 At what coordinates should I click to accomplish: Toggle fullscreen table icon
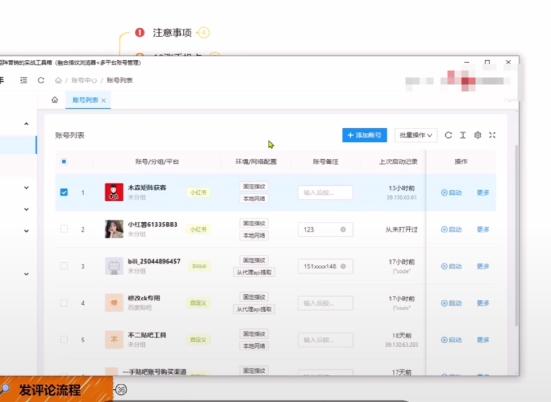click(x=492, y=135)
